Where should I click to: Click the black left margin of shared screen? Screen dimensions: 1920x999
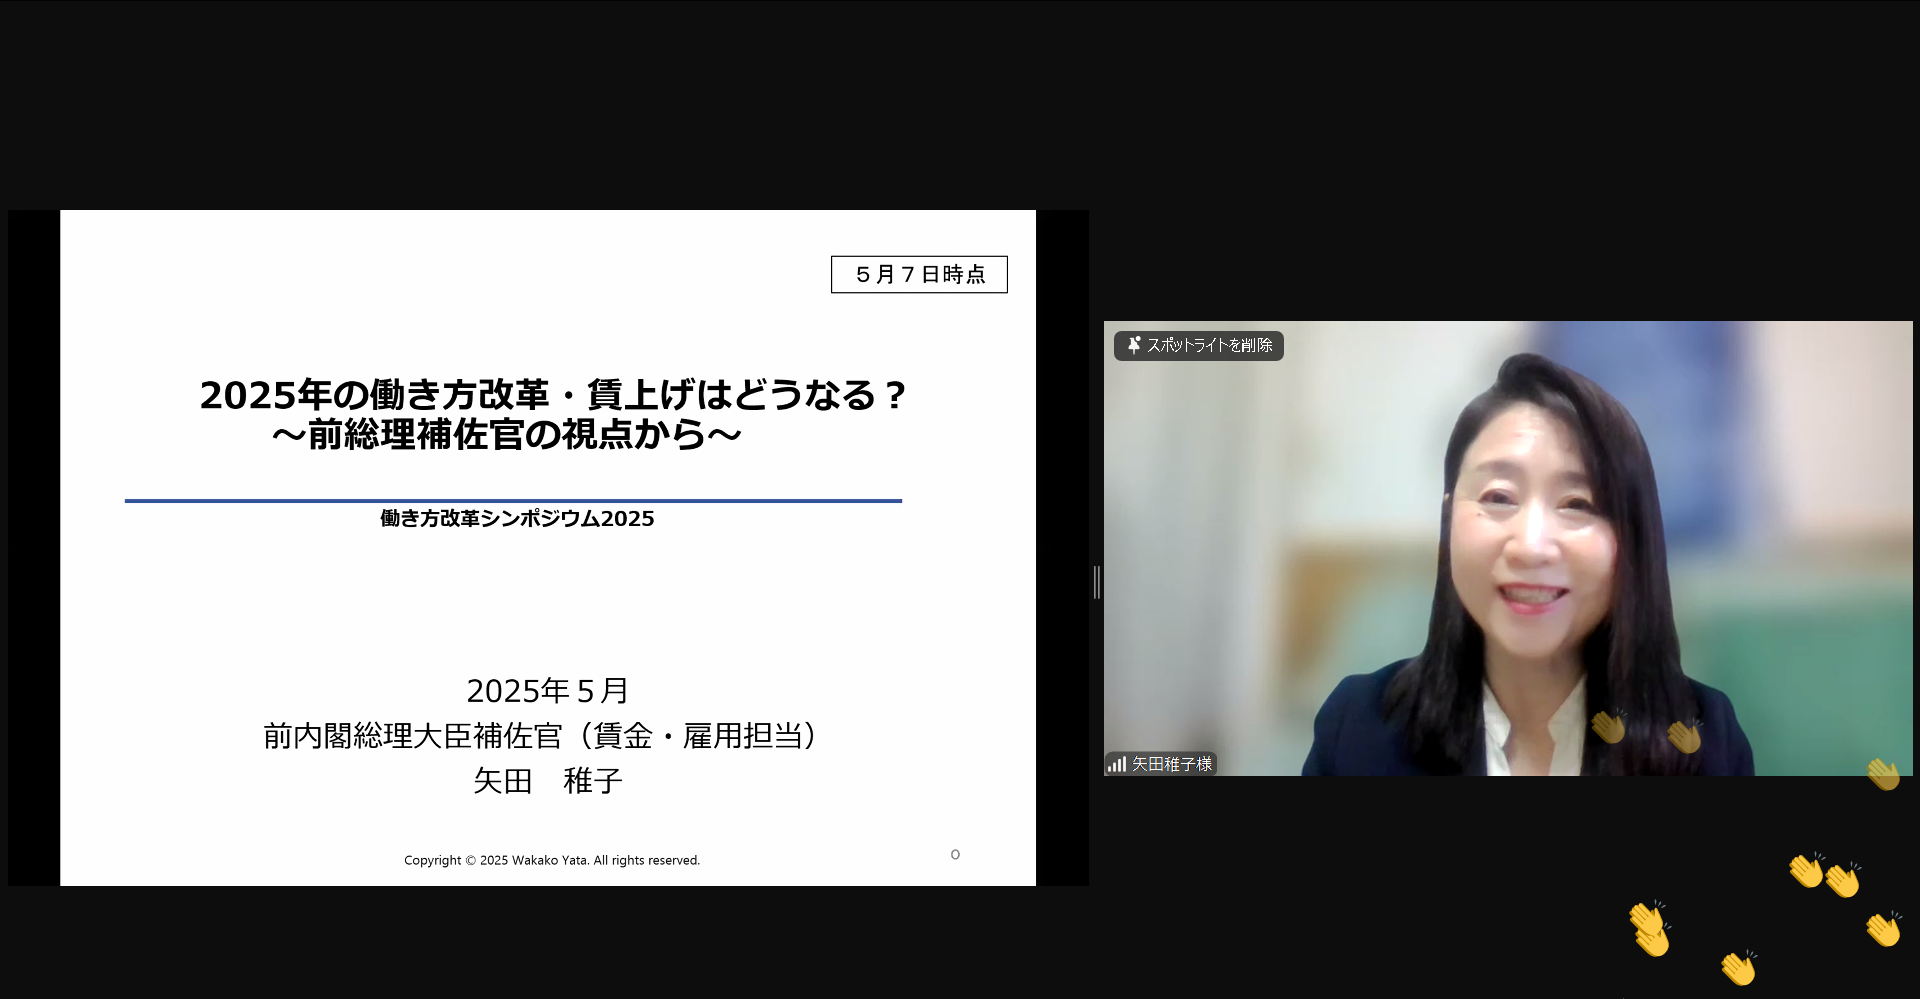(x=34, y=547)
